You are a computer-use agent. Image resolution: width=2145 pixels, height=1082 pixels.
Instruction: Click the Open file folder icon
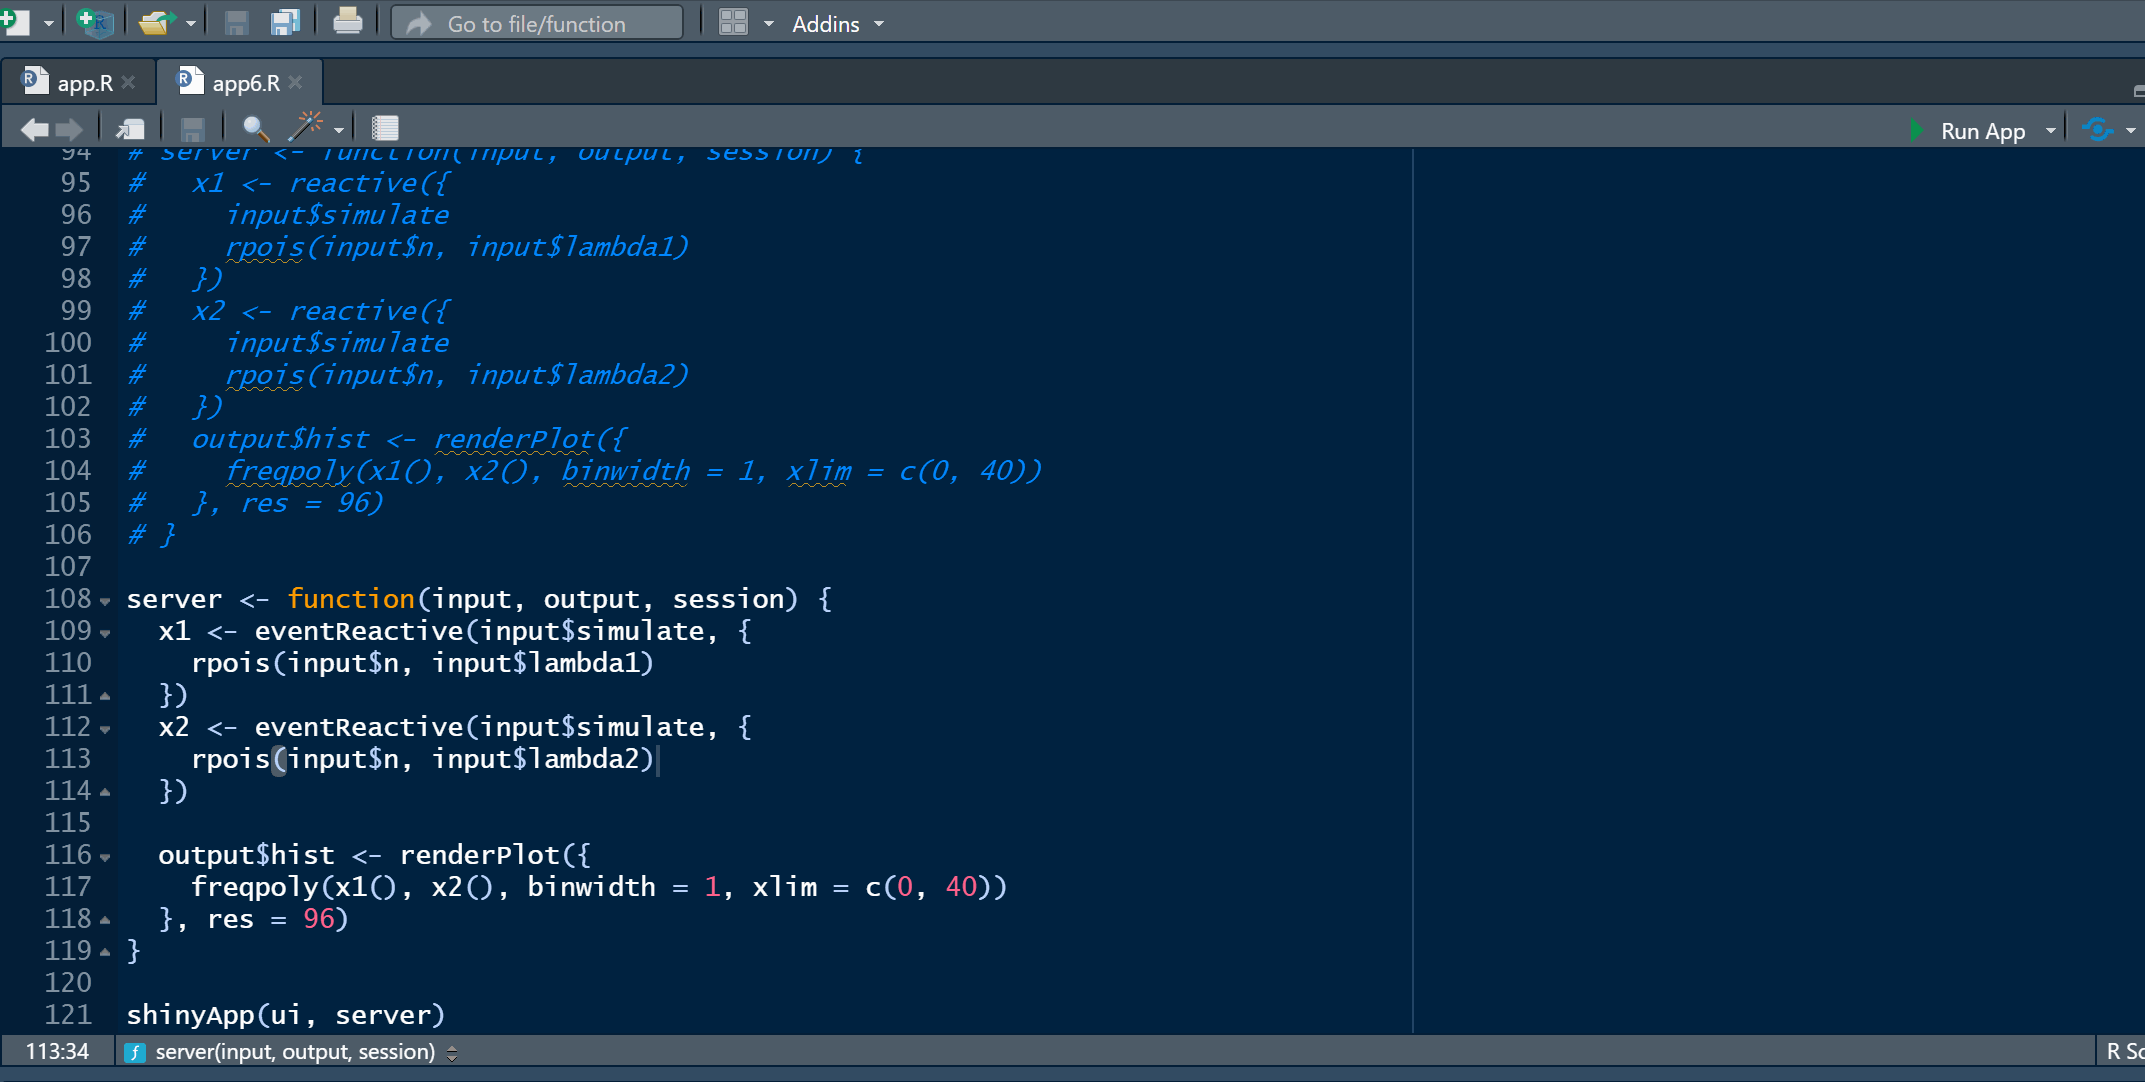[x=157, y=22]
